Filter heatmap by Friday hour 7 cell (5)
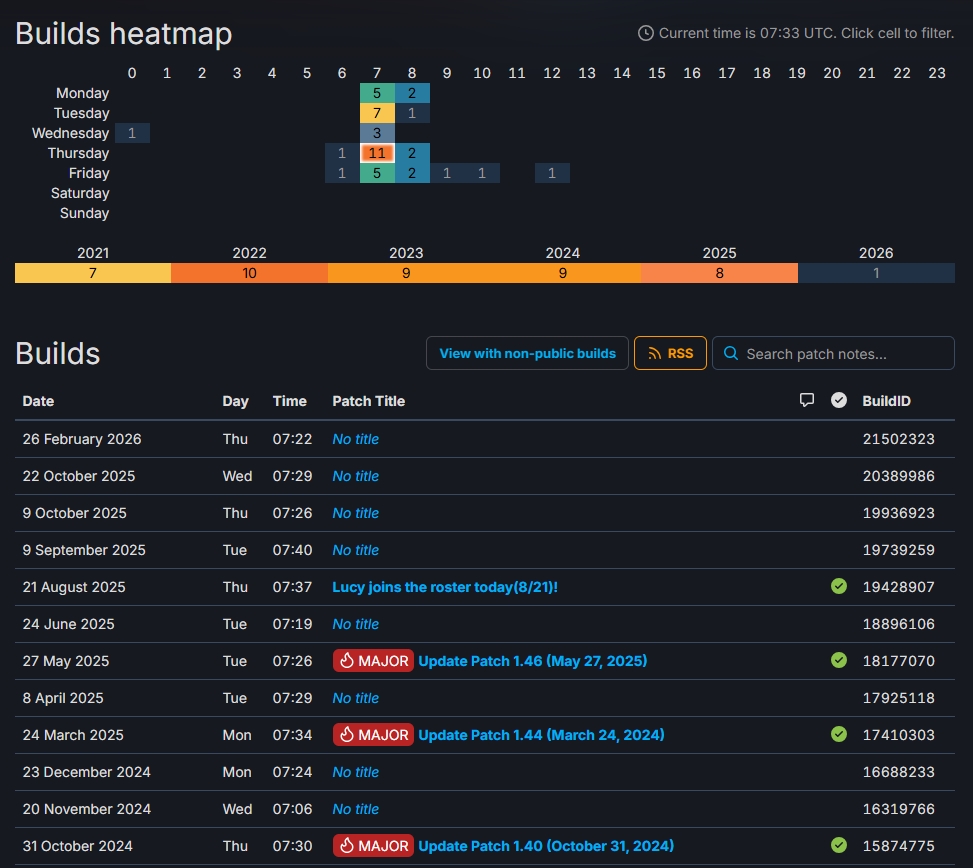973x868 pixels. click(x=377, y=173)
